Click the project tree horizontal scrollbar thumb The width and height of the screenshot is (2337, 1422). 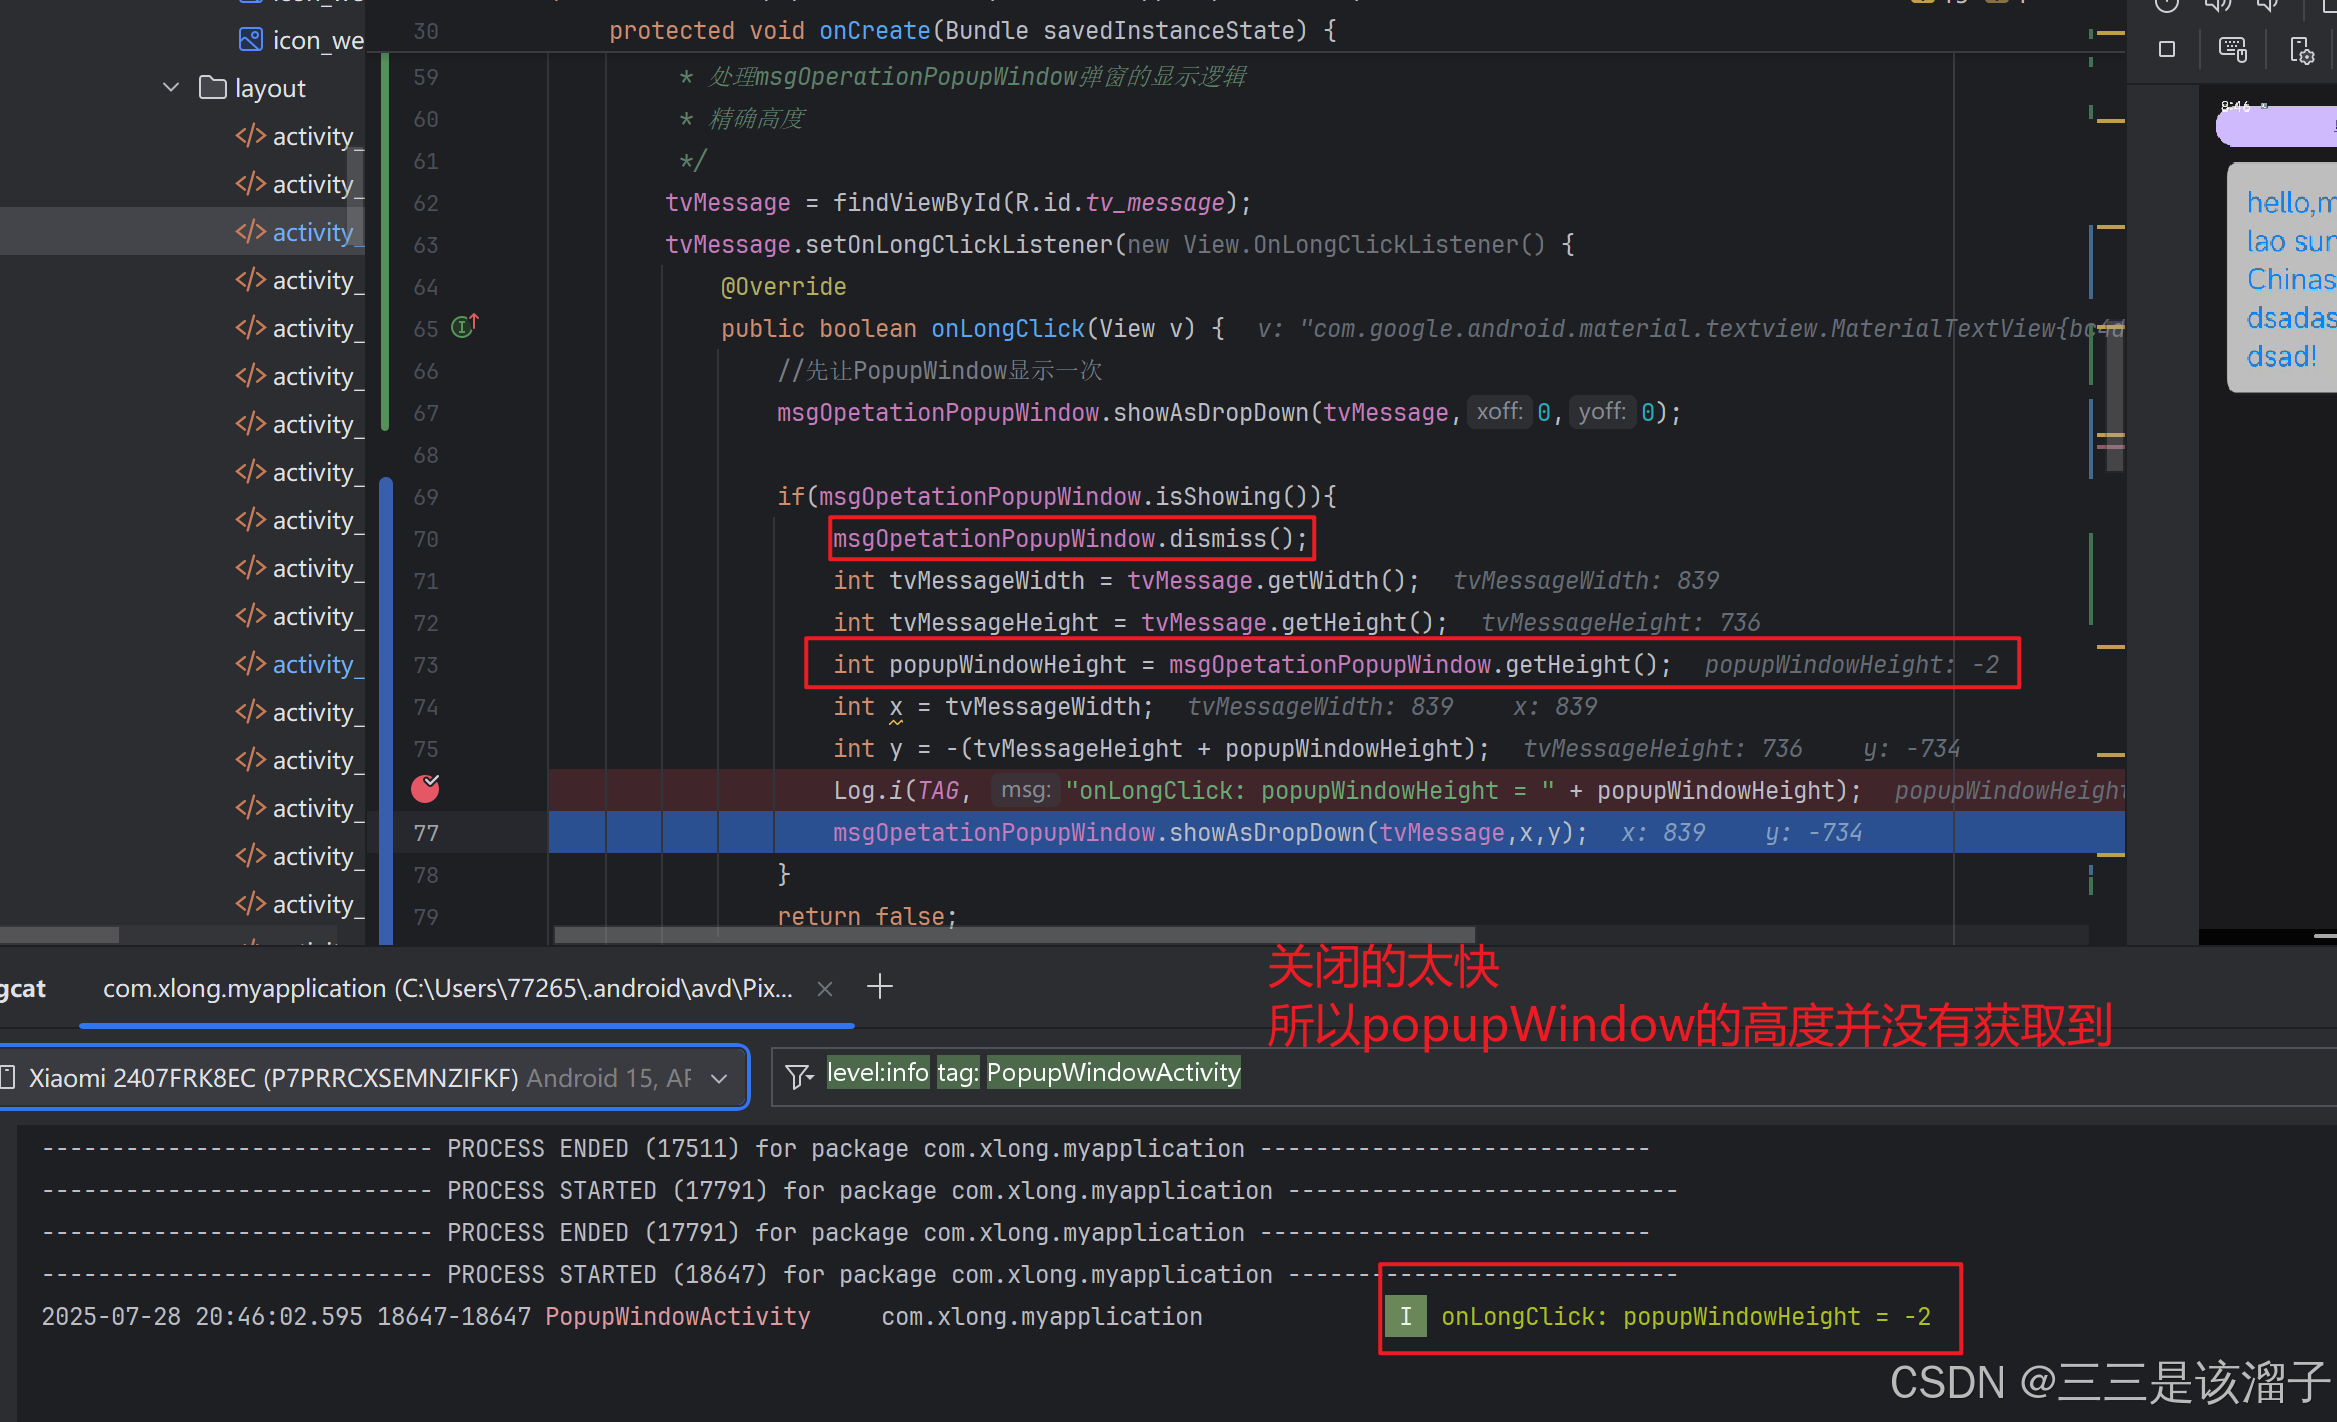coord(60,934)
